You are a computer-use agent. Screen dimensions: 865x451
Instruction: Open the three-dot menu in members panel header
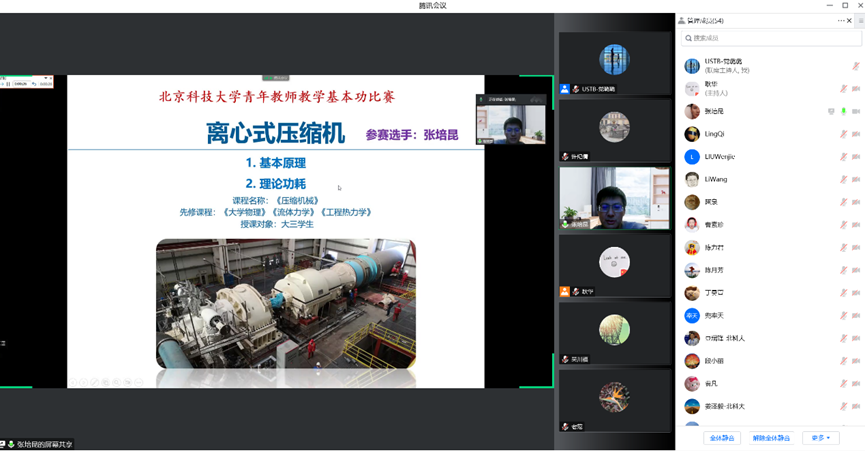(x=842, y=20)
